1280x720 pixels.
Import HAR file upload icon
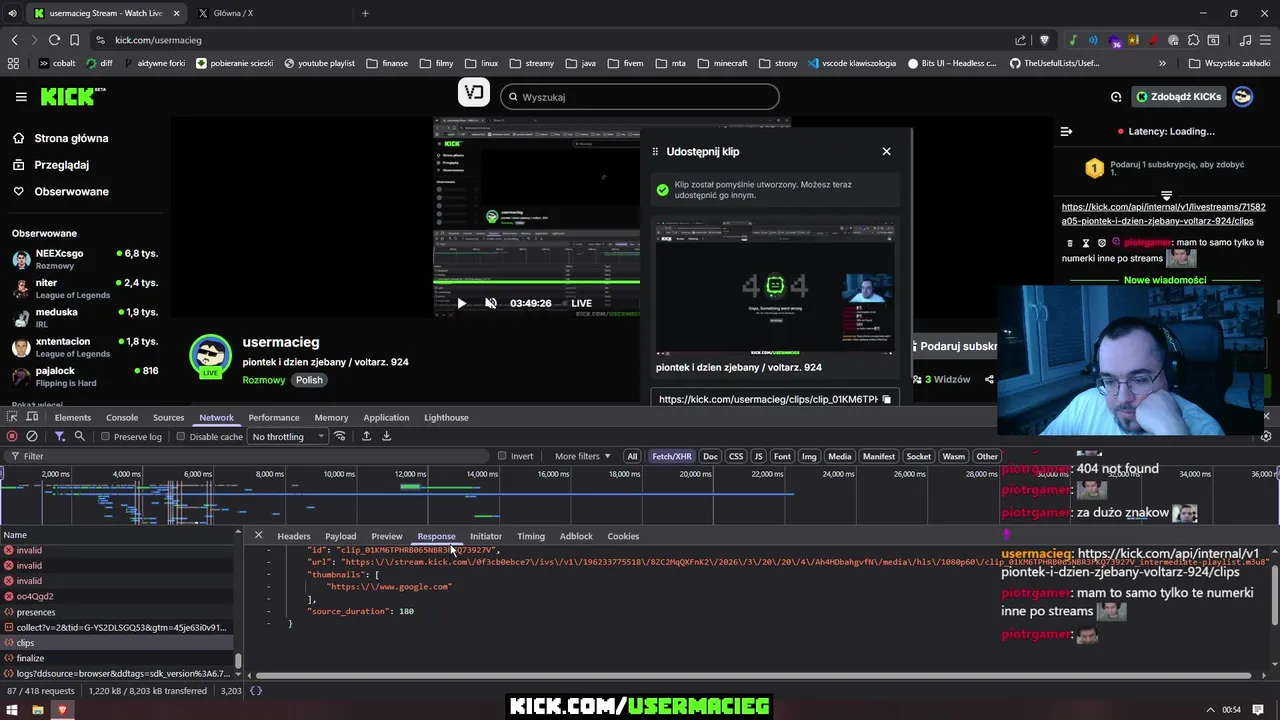tap(366, 436)
